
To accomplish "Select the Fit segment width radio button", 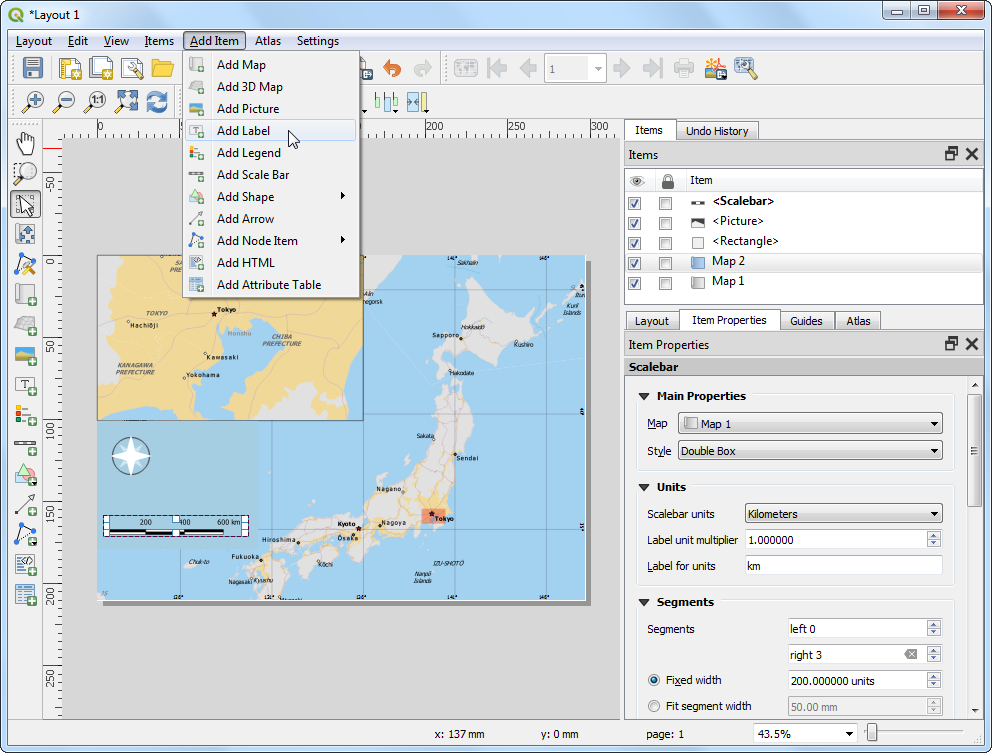I will coord(654,706).
